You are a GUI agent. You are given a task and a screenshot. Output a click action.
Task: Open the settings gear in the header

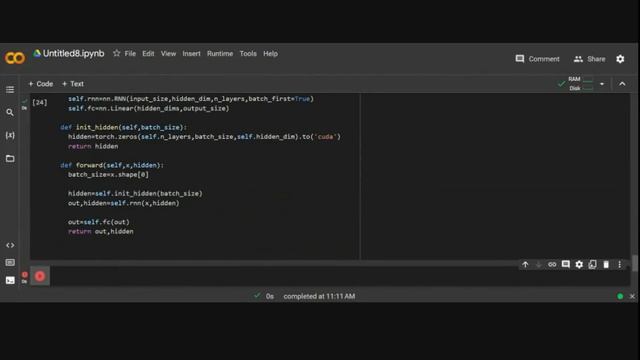coord(620,59)
